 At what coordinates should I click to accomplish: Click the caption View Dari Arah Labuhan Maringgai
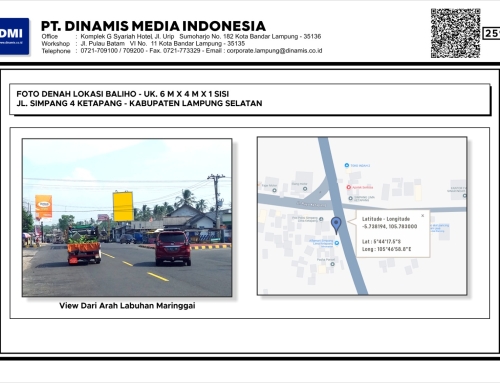click(x=127, y=306)
